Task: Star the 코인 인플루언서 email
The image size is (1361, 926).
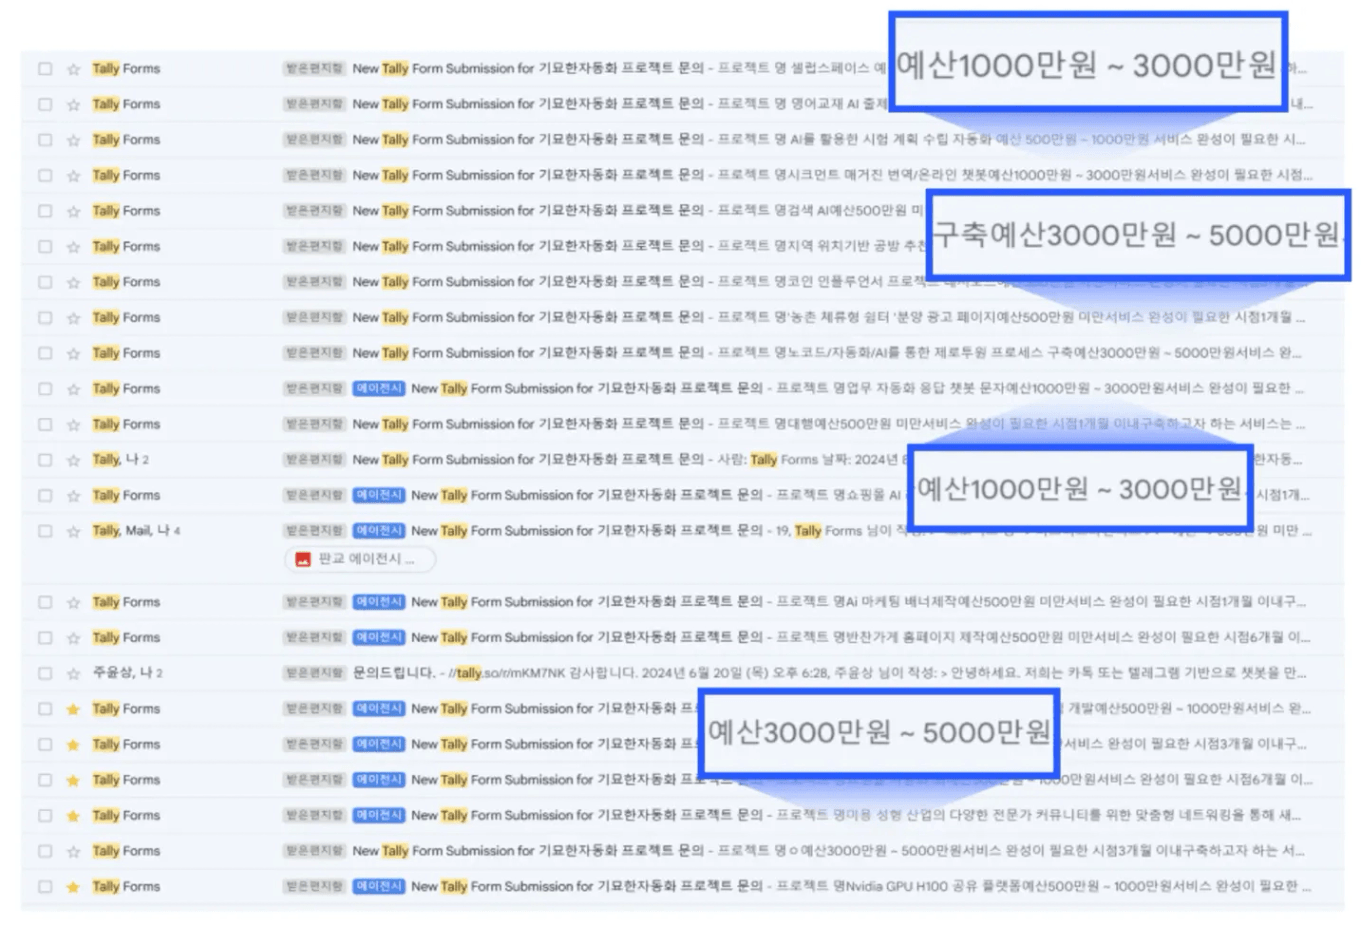Action: point(73,282)
